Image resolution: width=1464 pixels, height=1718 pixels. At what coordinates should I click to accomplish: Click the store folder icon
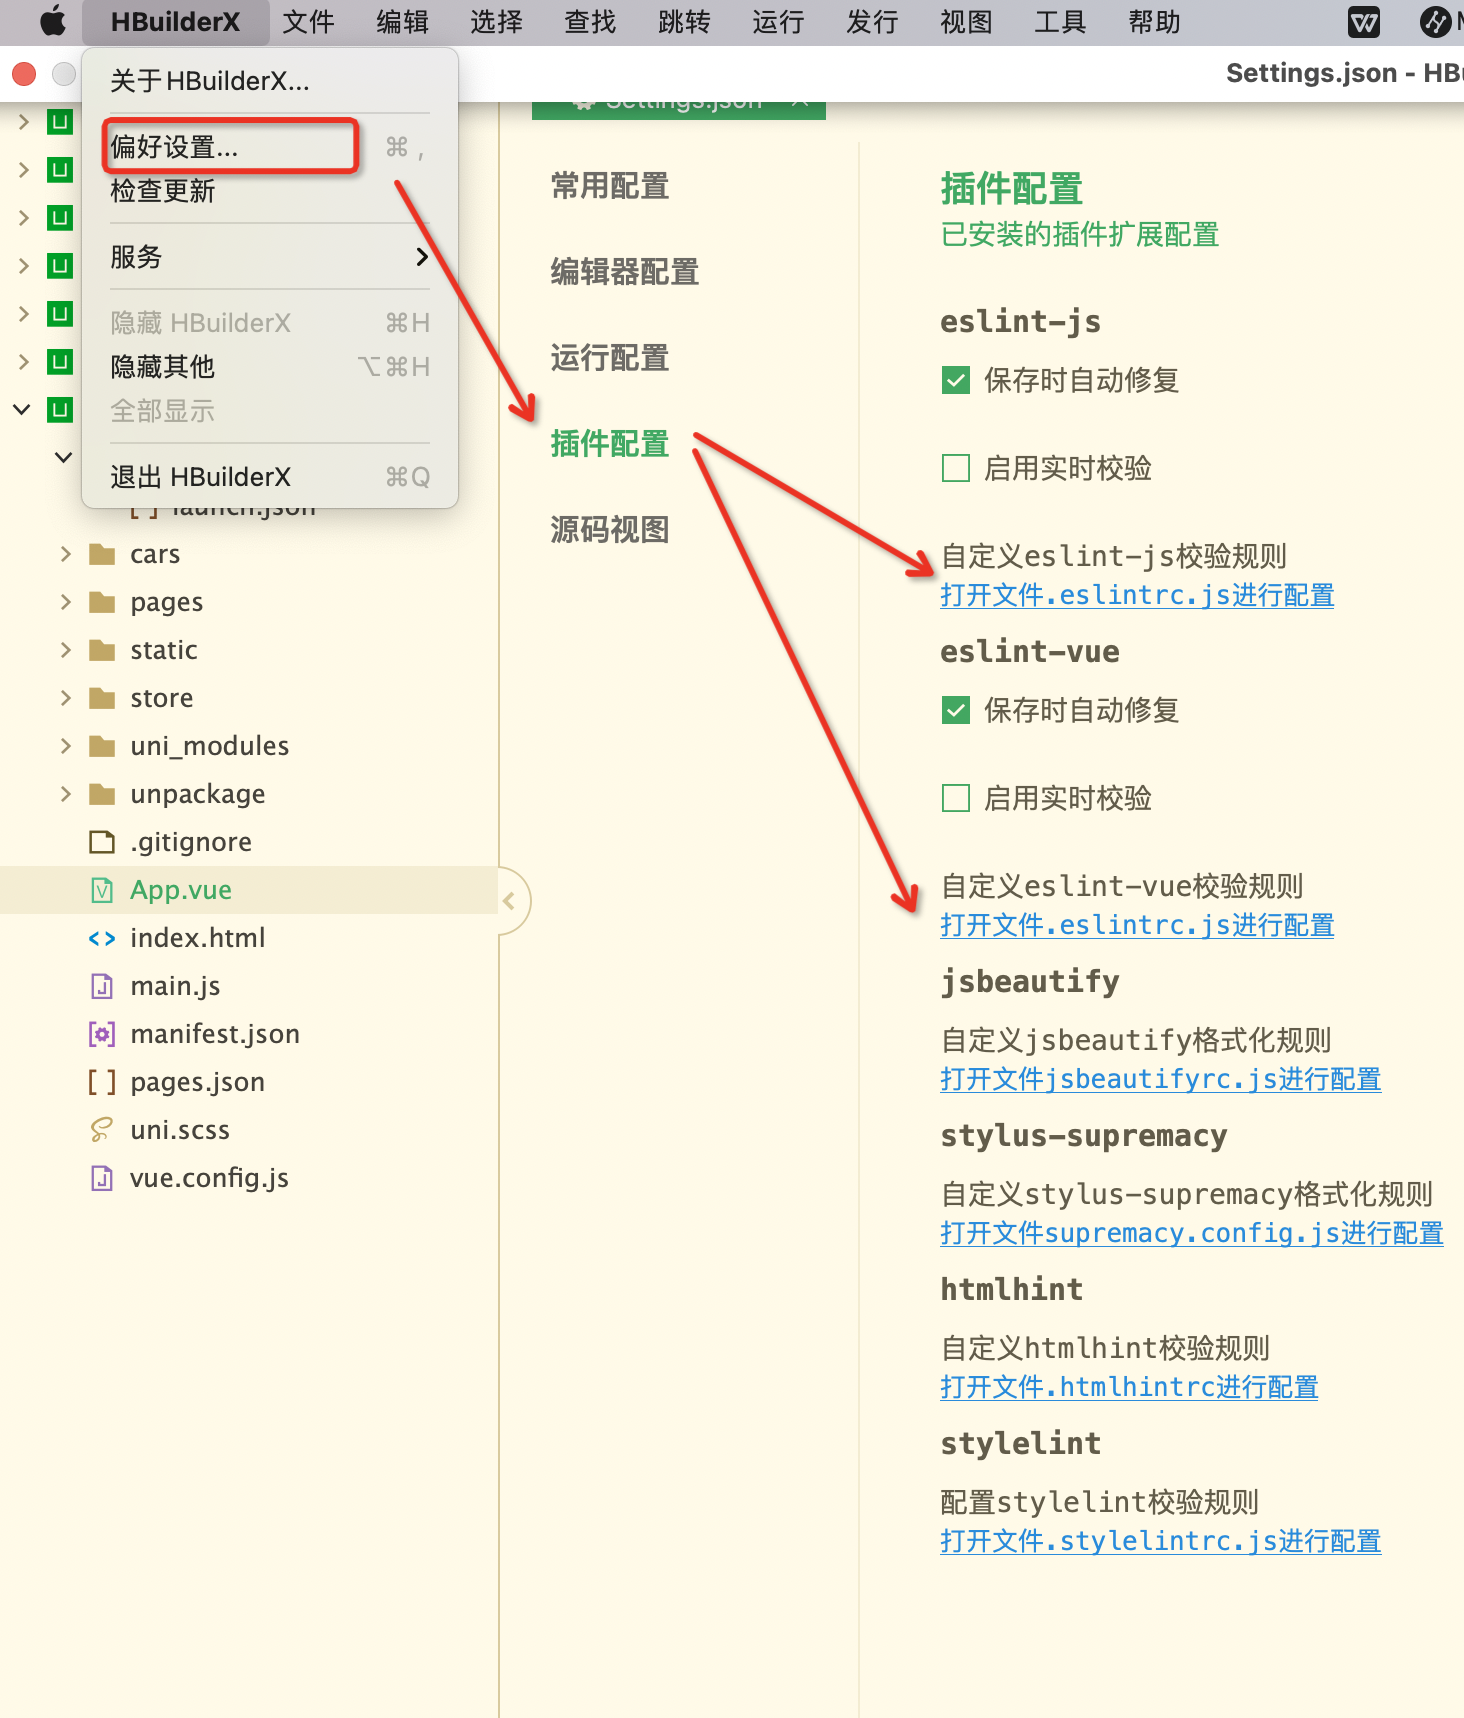point(102,698)
